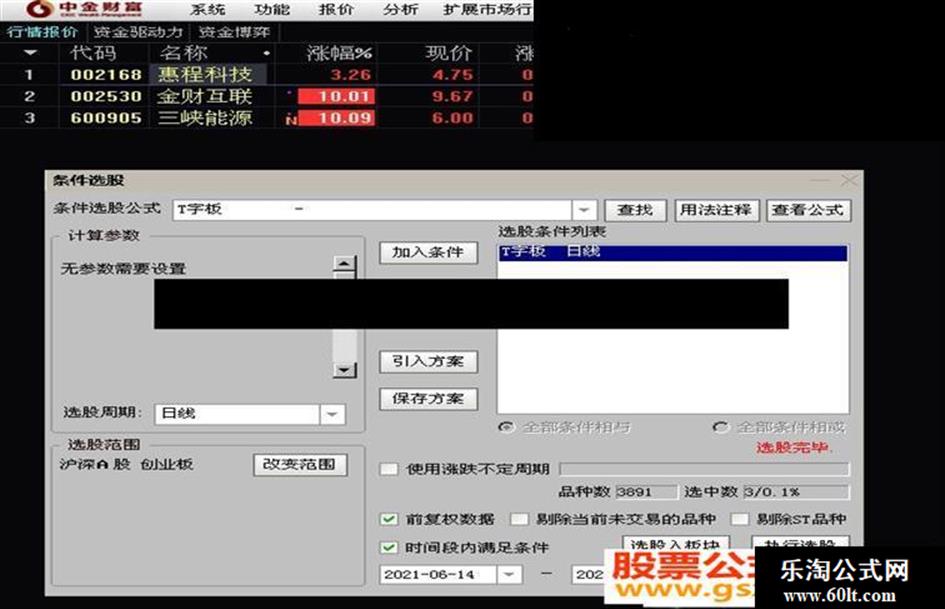Switch to the 资金驱动力 tab
The width and height of the screenshot is (945, 609).
tap(138, 32)
